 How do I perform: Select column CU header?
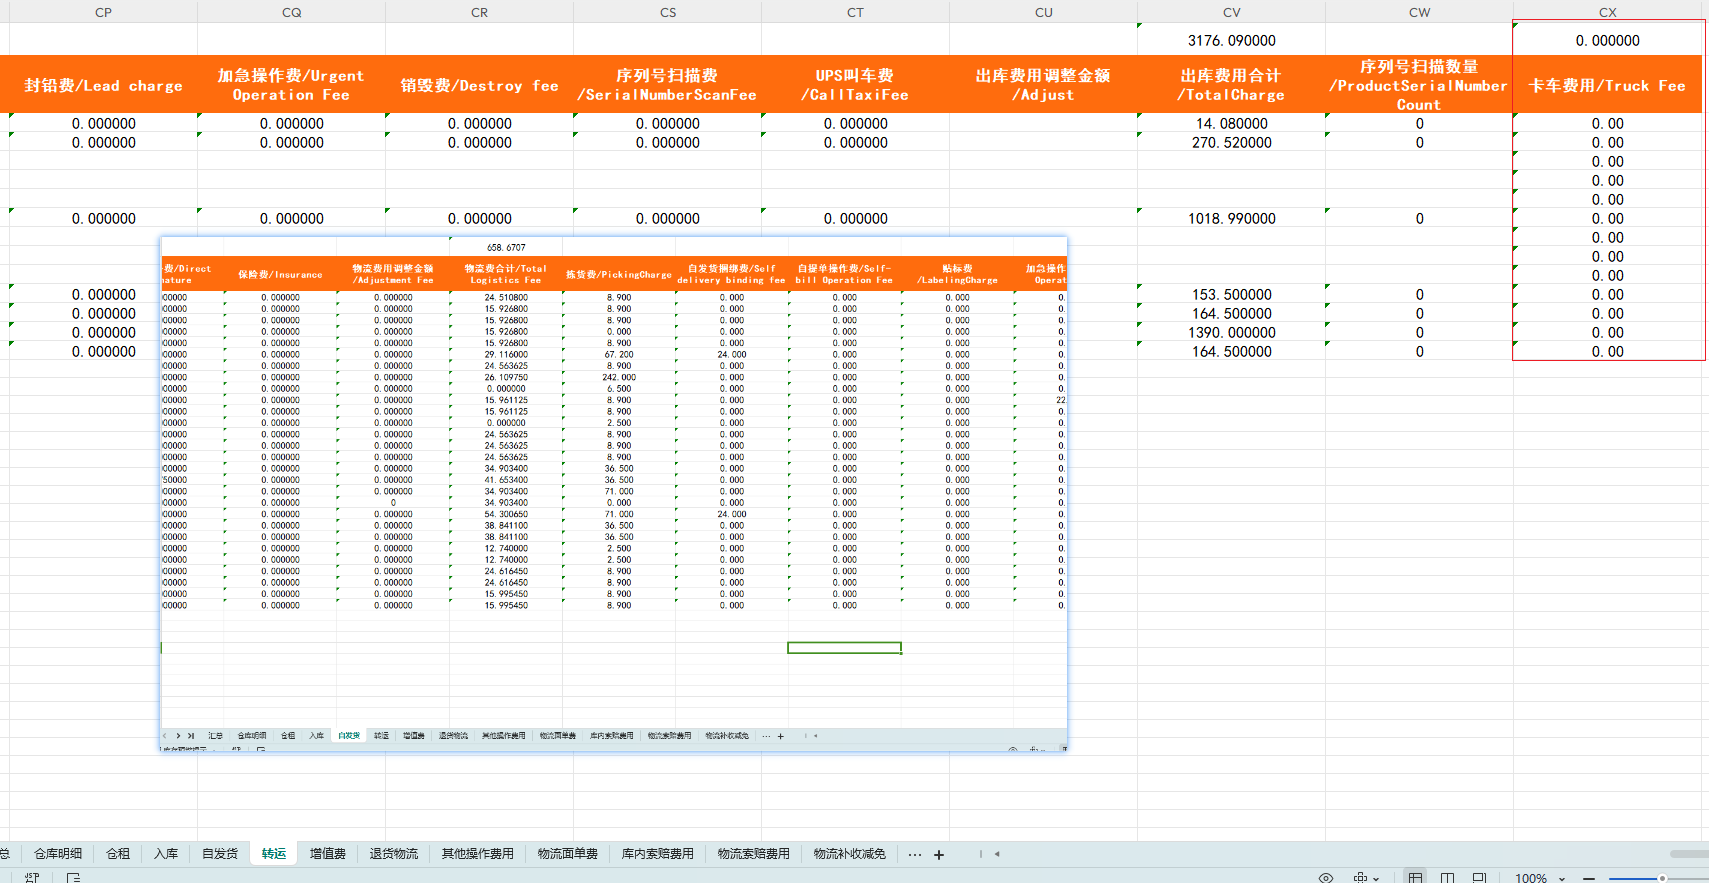pos(1043,12)
